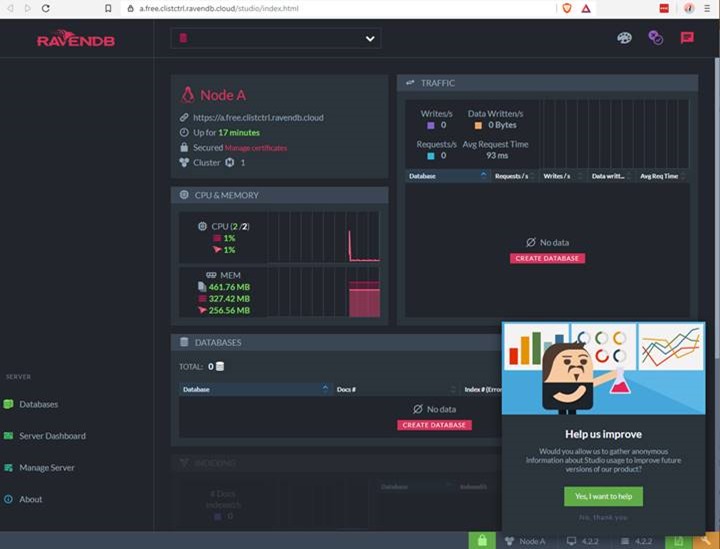Click the 461.76 MB memory value
This screenshot has height=549, width=720.
229,287
